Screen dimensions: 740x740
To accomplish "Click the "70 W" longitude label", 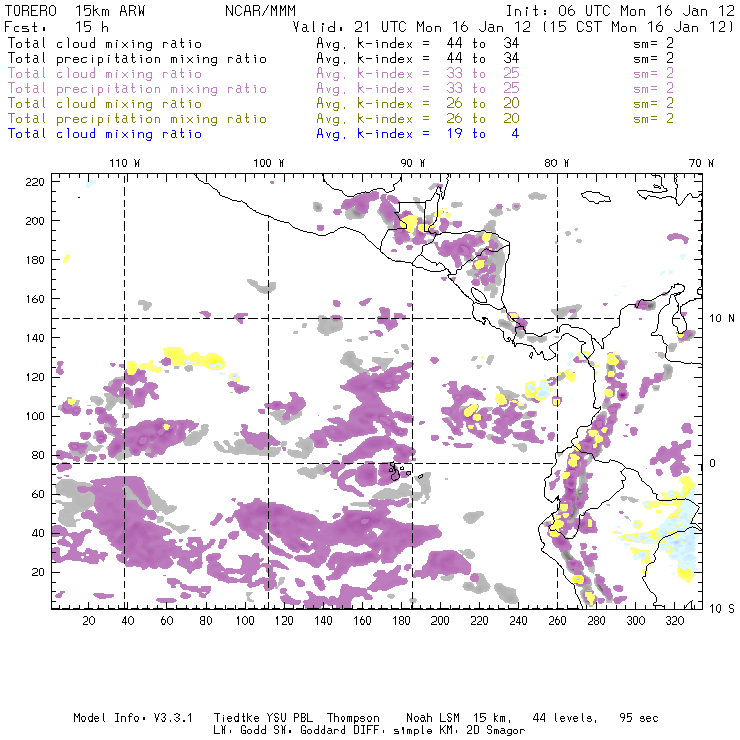I will point(701,163).
